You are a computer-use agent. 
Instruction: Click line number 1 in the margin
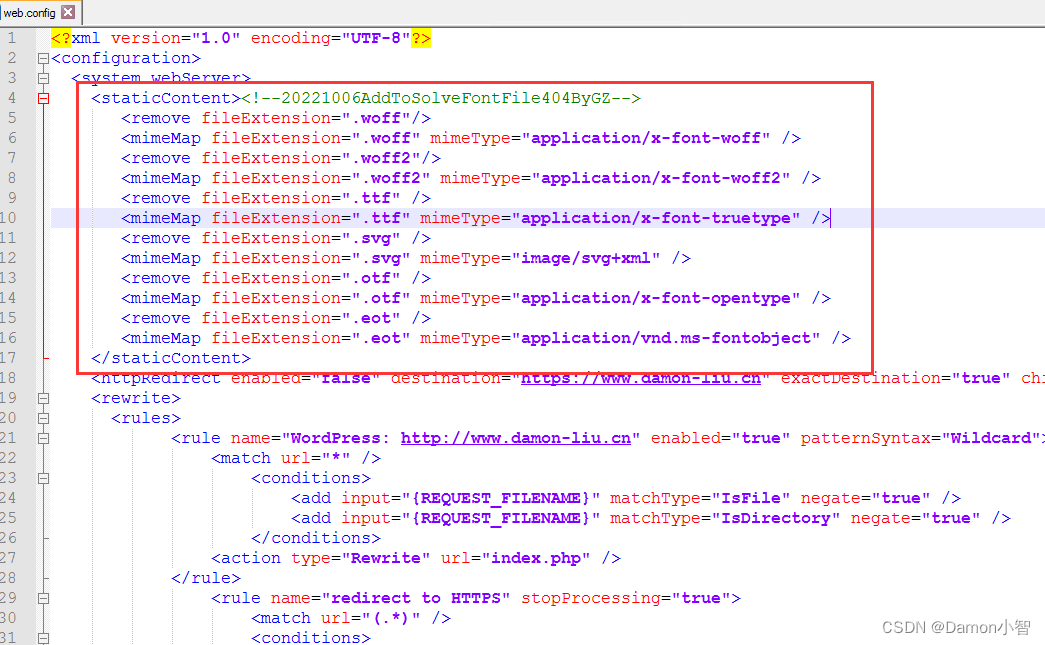point(11,38)
